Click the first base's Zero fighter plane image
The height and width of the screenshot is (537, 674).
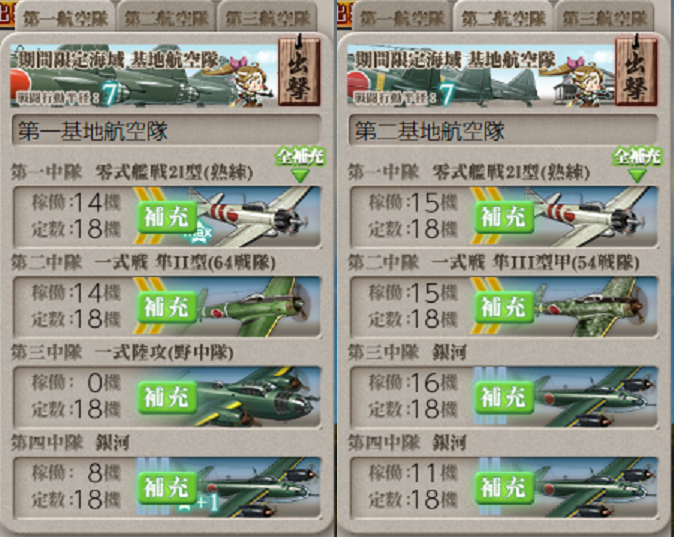pyautogui.click(x=257, y=216)
